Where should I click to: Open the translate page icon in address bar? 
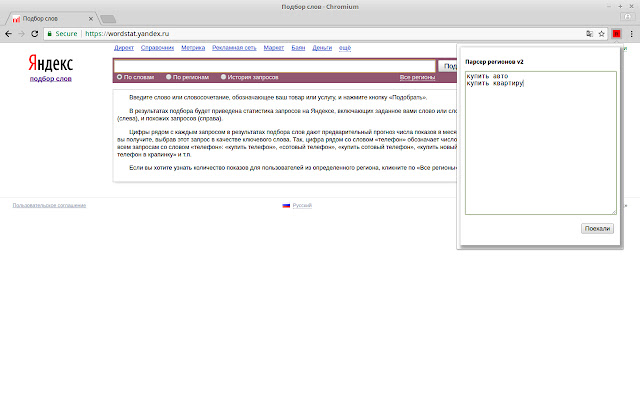click(589, 34)
